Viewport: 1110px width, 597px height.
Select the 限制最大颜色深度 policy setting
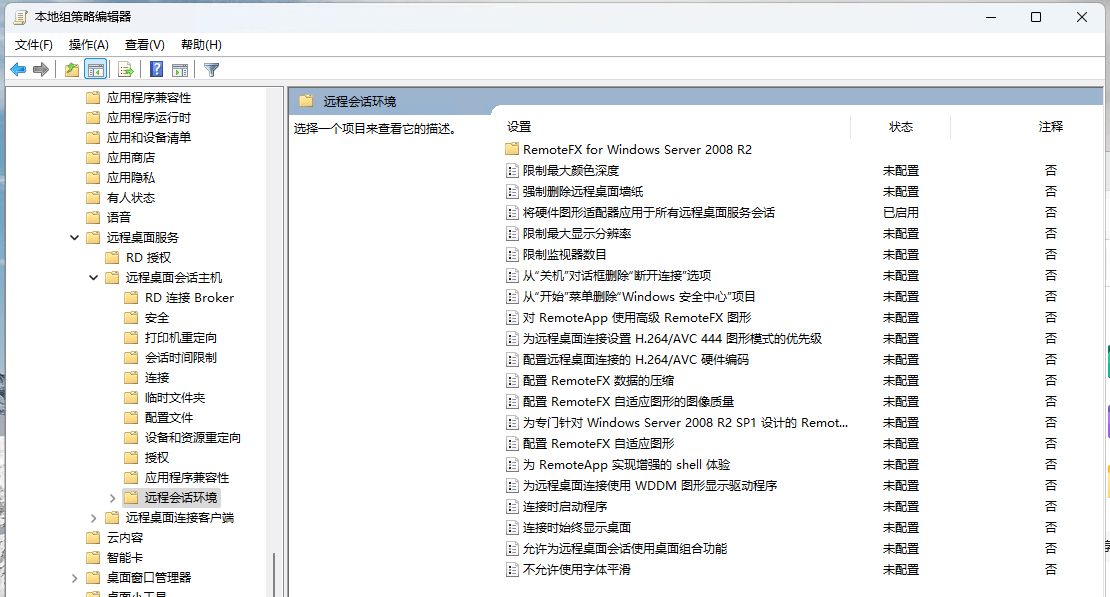click(x=570, y=171)
